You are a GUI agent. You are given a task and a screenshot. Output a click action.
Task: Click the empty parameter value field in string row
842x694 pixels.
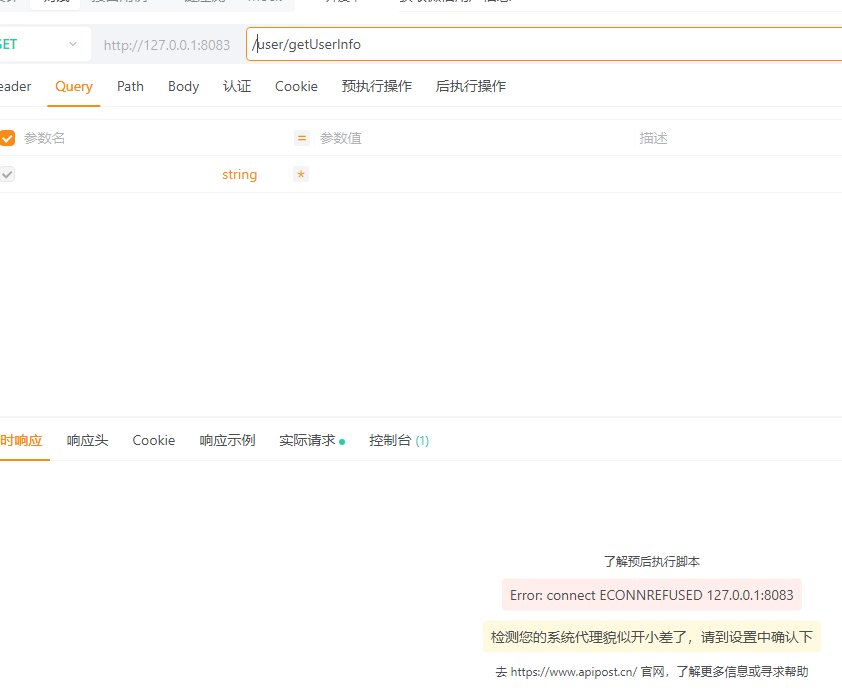coord(473,174)
